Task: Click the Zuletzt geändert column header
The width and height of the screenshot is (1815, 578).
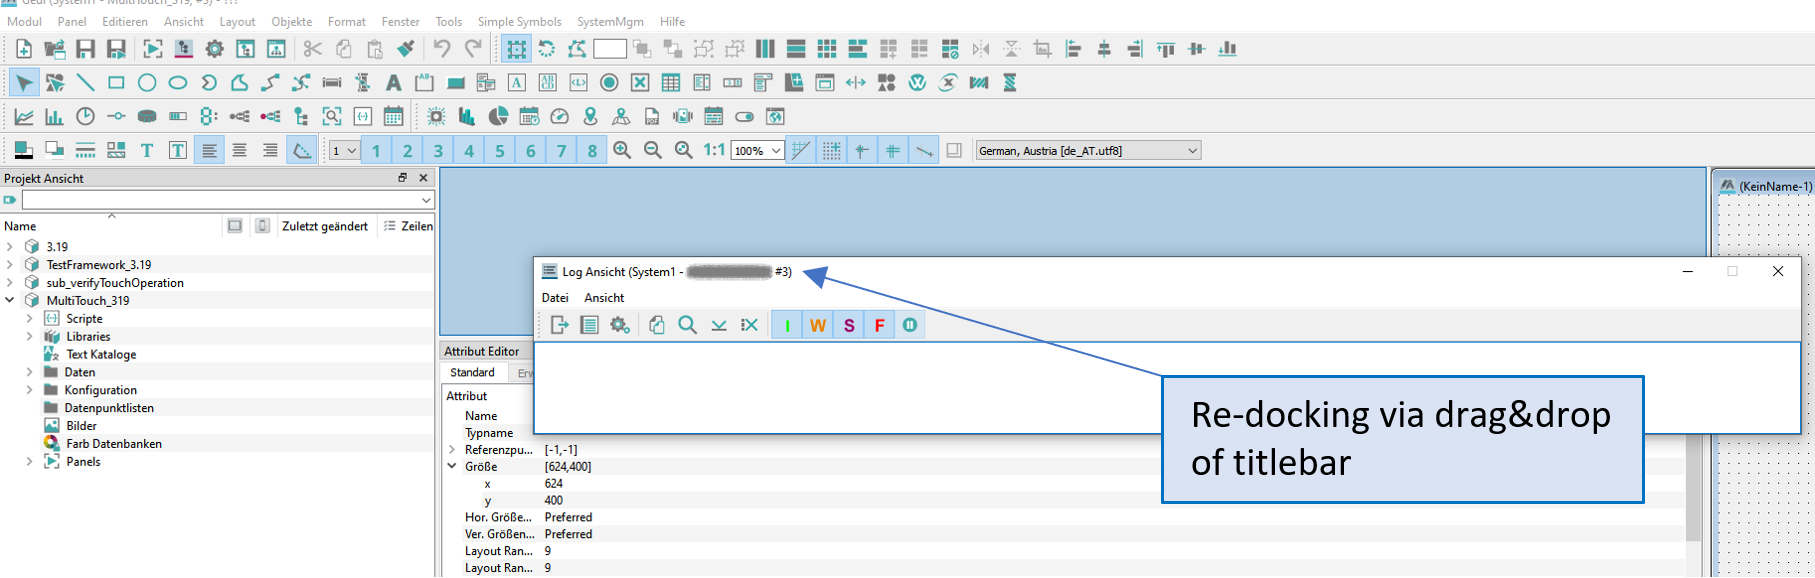Action: pyautogui.click(x=324, y=226)
